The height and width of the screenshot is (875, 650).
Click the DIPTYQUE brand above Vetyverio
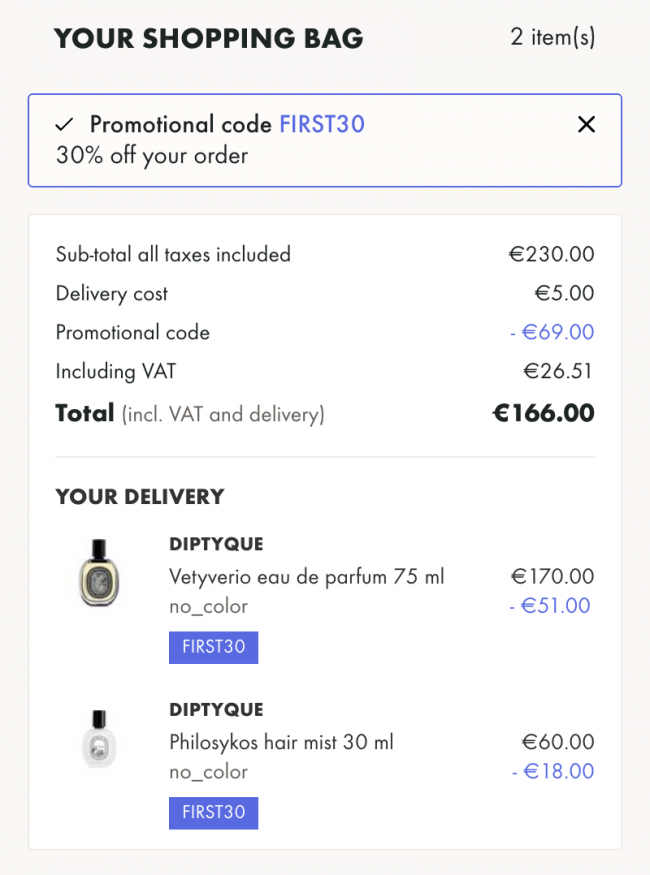[216, 544]
